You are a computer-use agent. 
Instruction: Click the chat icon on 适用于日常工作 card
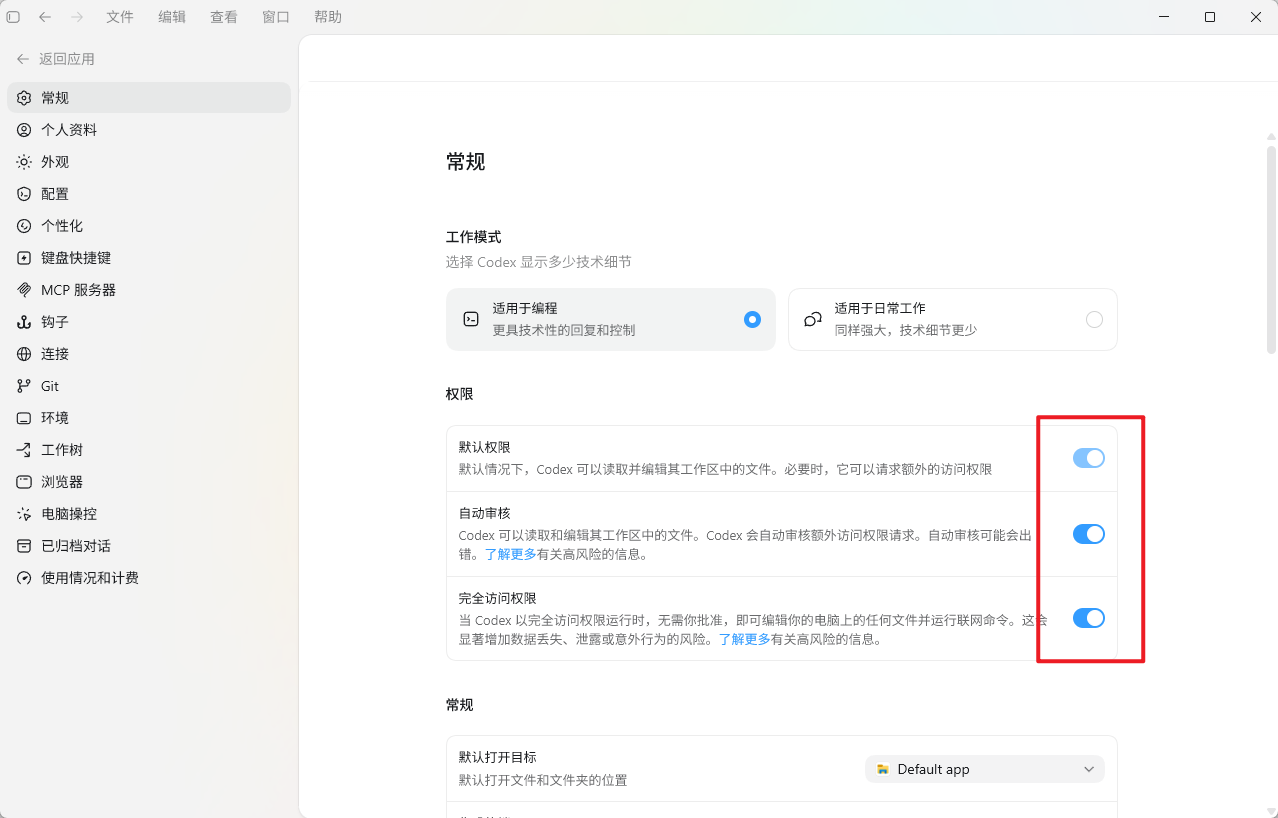(813, 319)
